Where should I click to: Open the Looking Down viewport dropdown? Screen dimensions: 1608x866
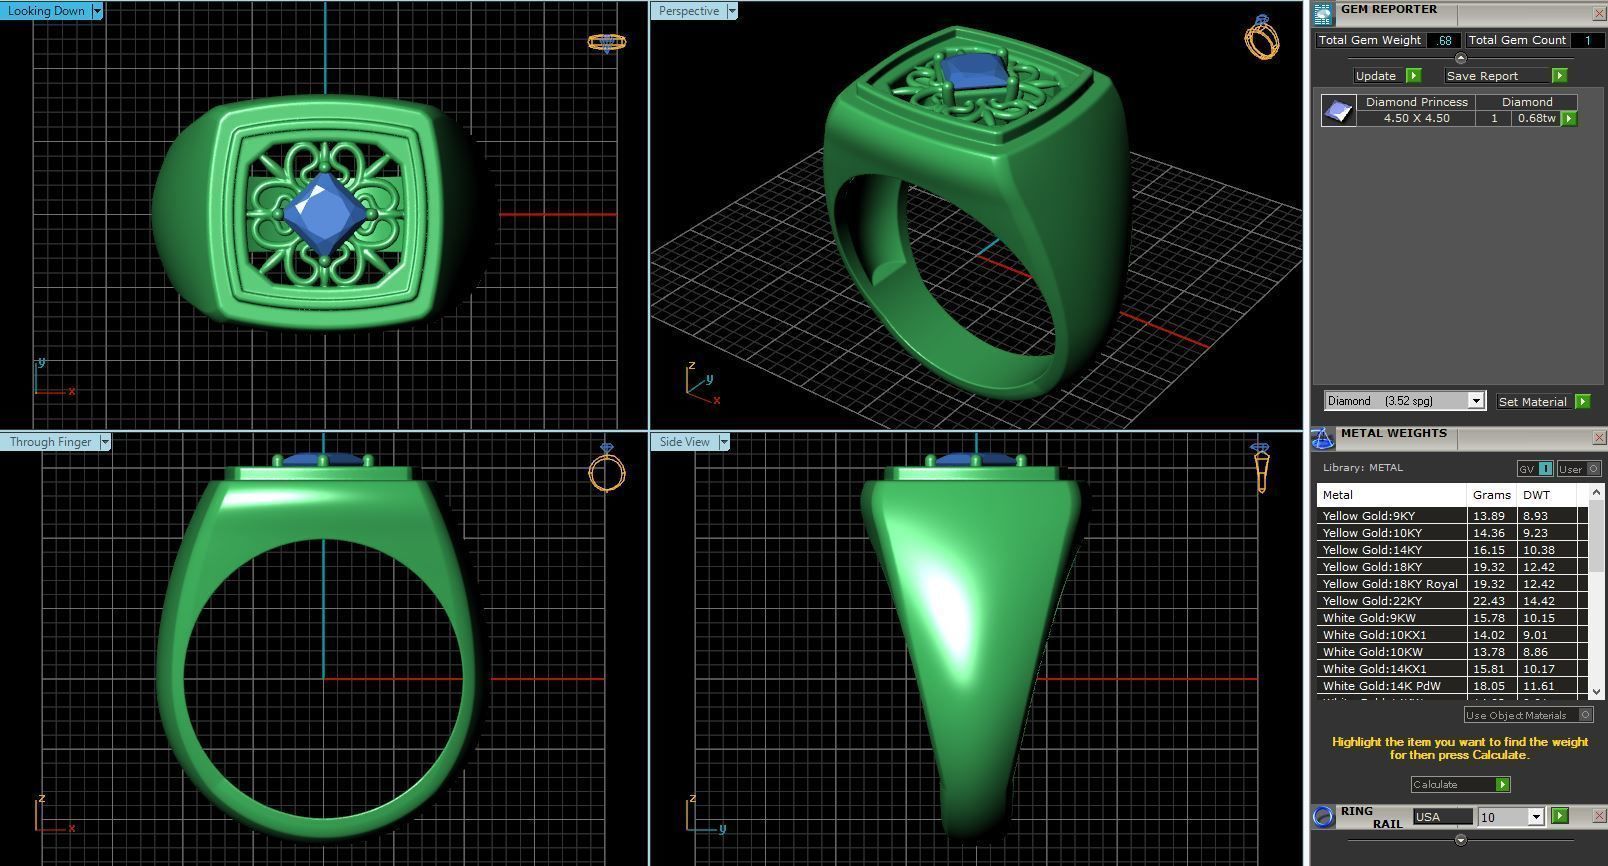click(x=97, y=11)
